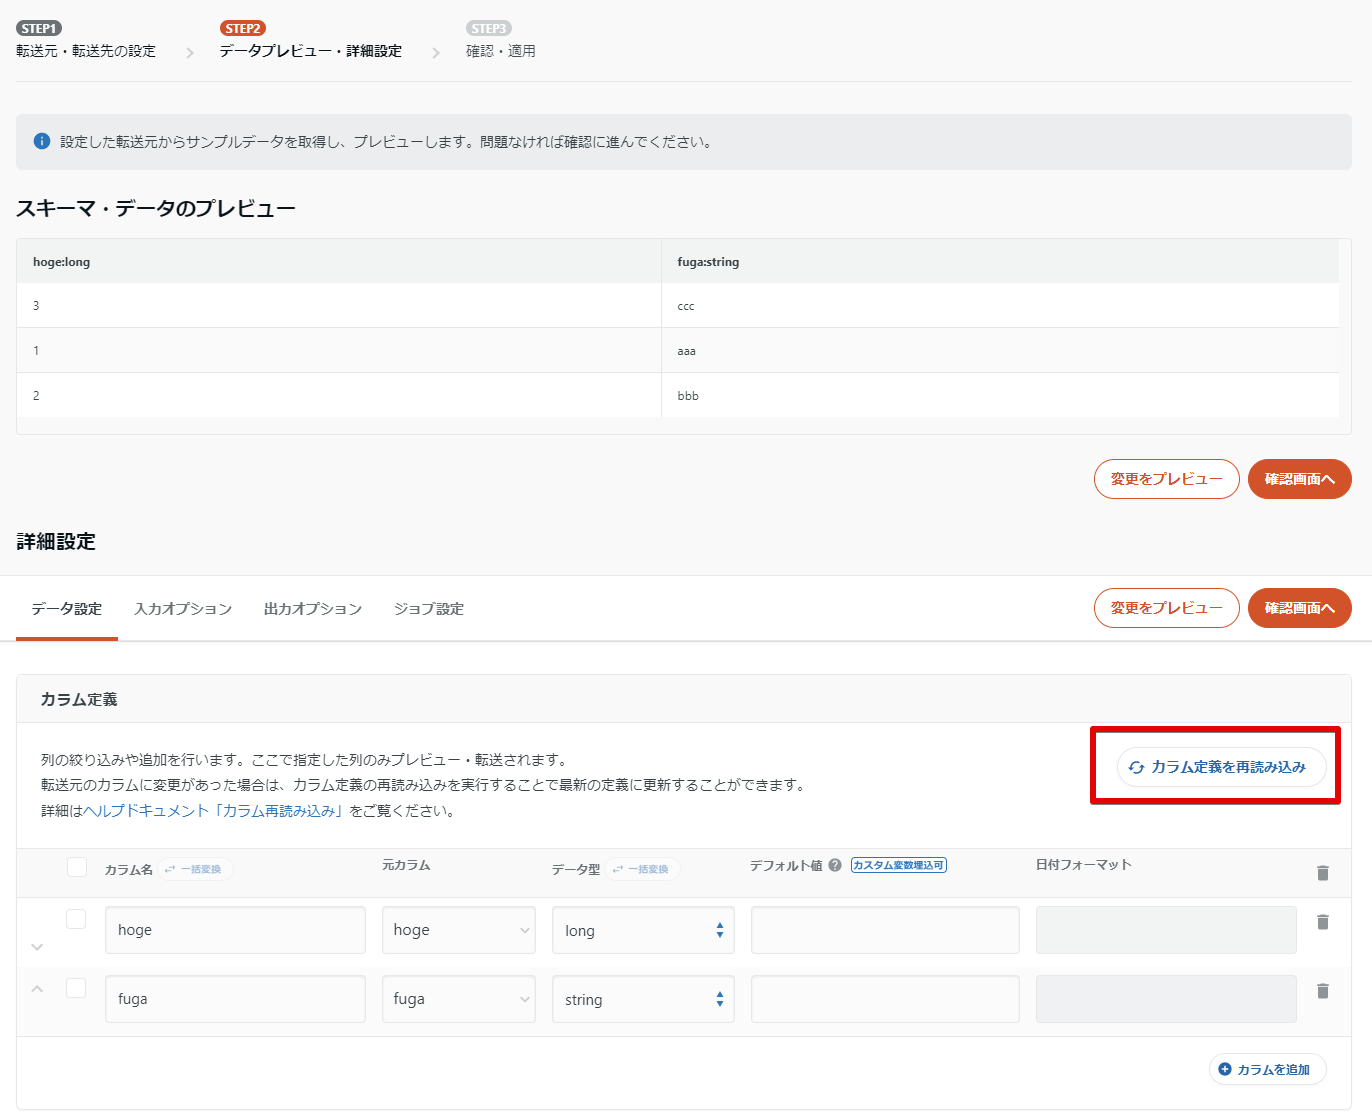Move the fuga row up with its arrow
The image size is (1372, 1120).
37,989
